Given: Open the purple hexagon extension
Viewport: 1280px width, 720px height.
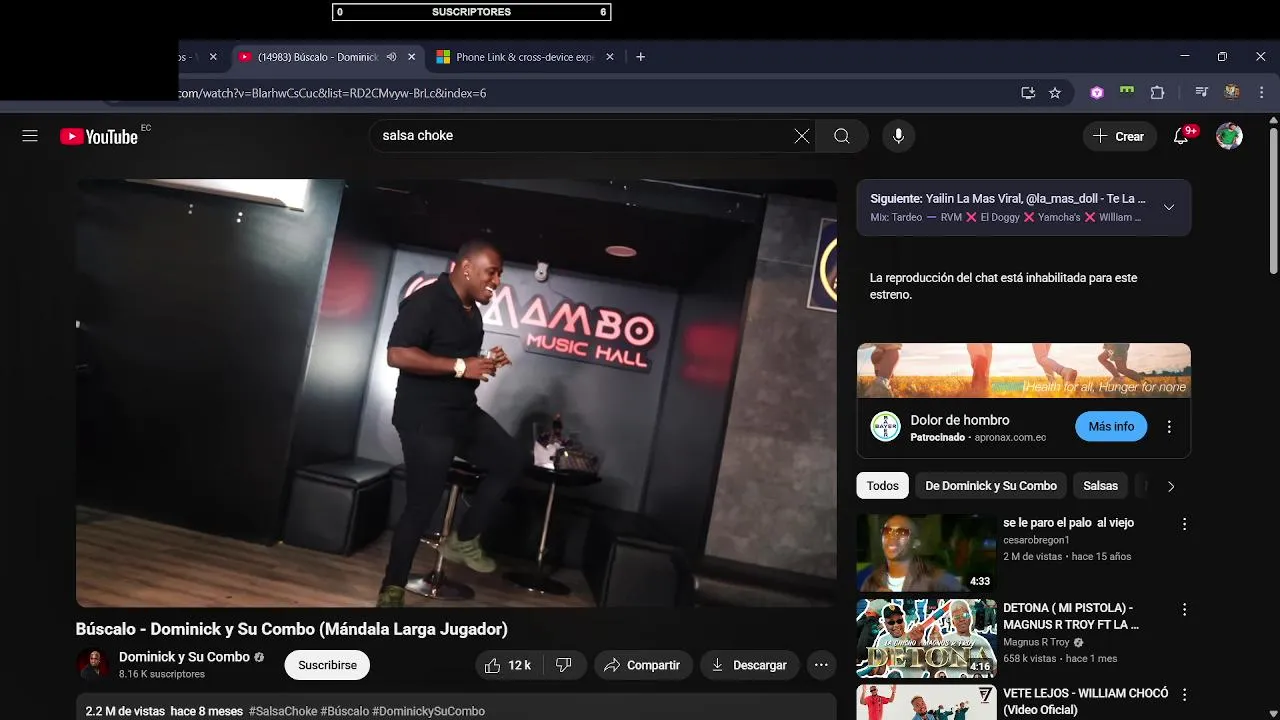Looking at the screenshot, I should pyautogui.click(x=1097, y=93).
